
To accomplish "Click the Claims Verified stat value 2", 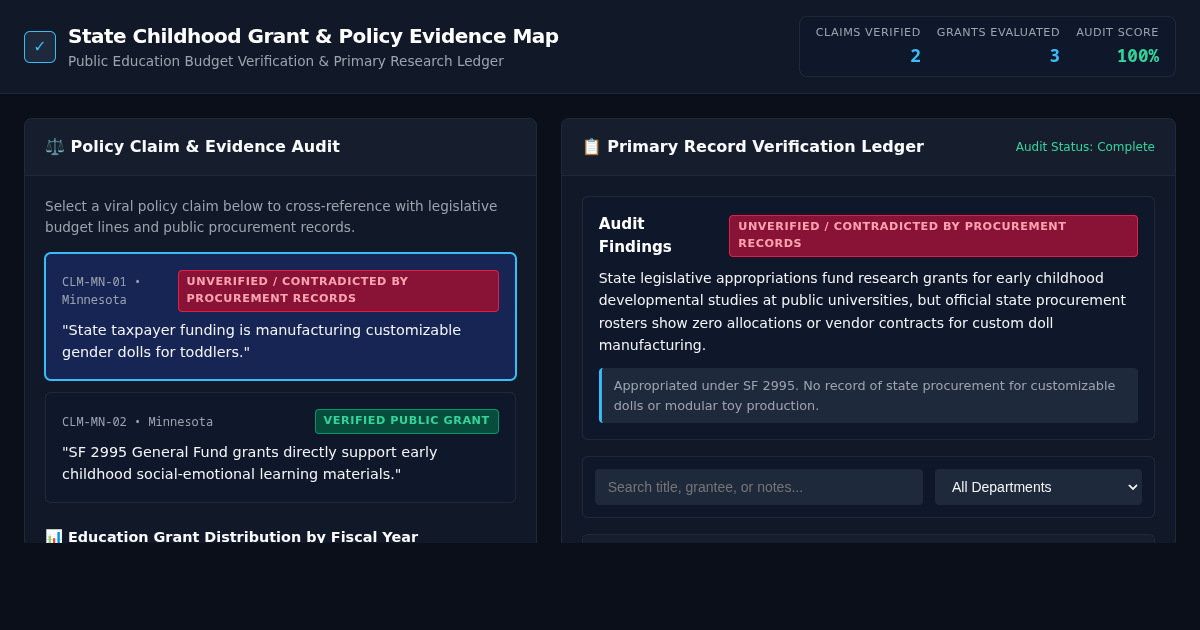I will click(x=915, y=56).
